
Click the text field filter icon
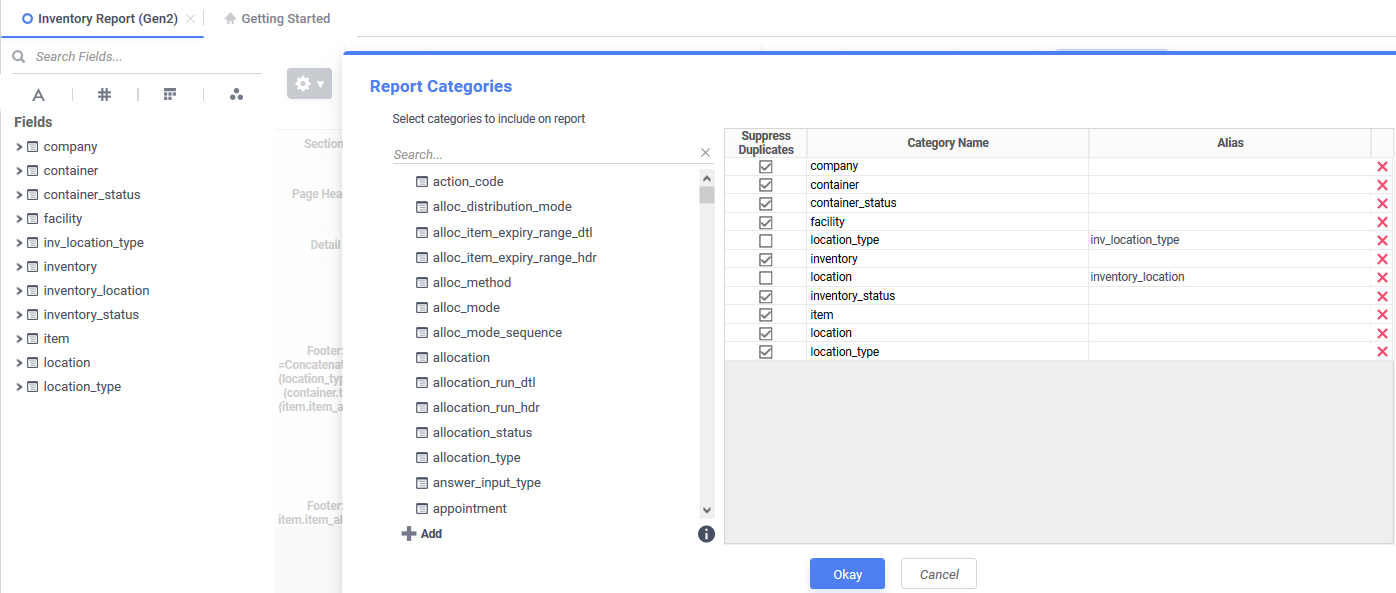tap(38, 95)
